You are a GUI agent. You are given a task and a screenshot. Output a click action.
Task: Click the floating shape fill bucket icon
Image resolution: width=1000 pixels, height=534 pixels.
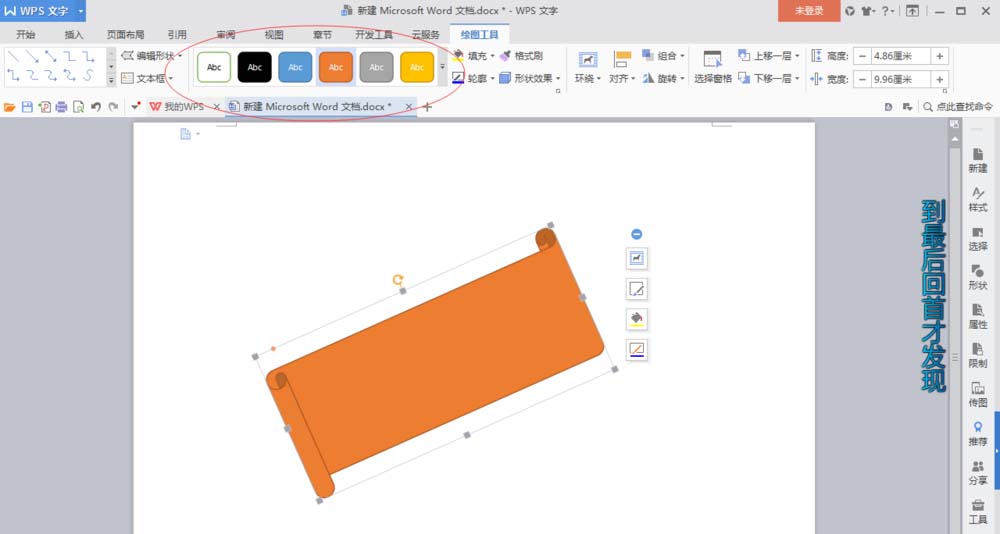point(636,319)
